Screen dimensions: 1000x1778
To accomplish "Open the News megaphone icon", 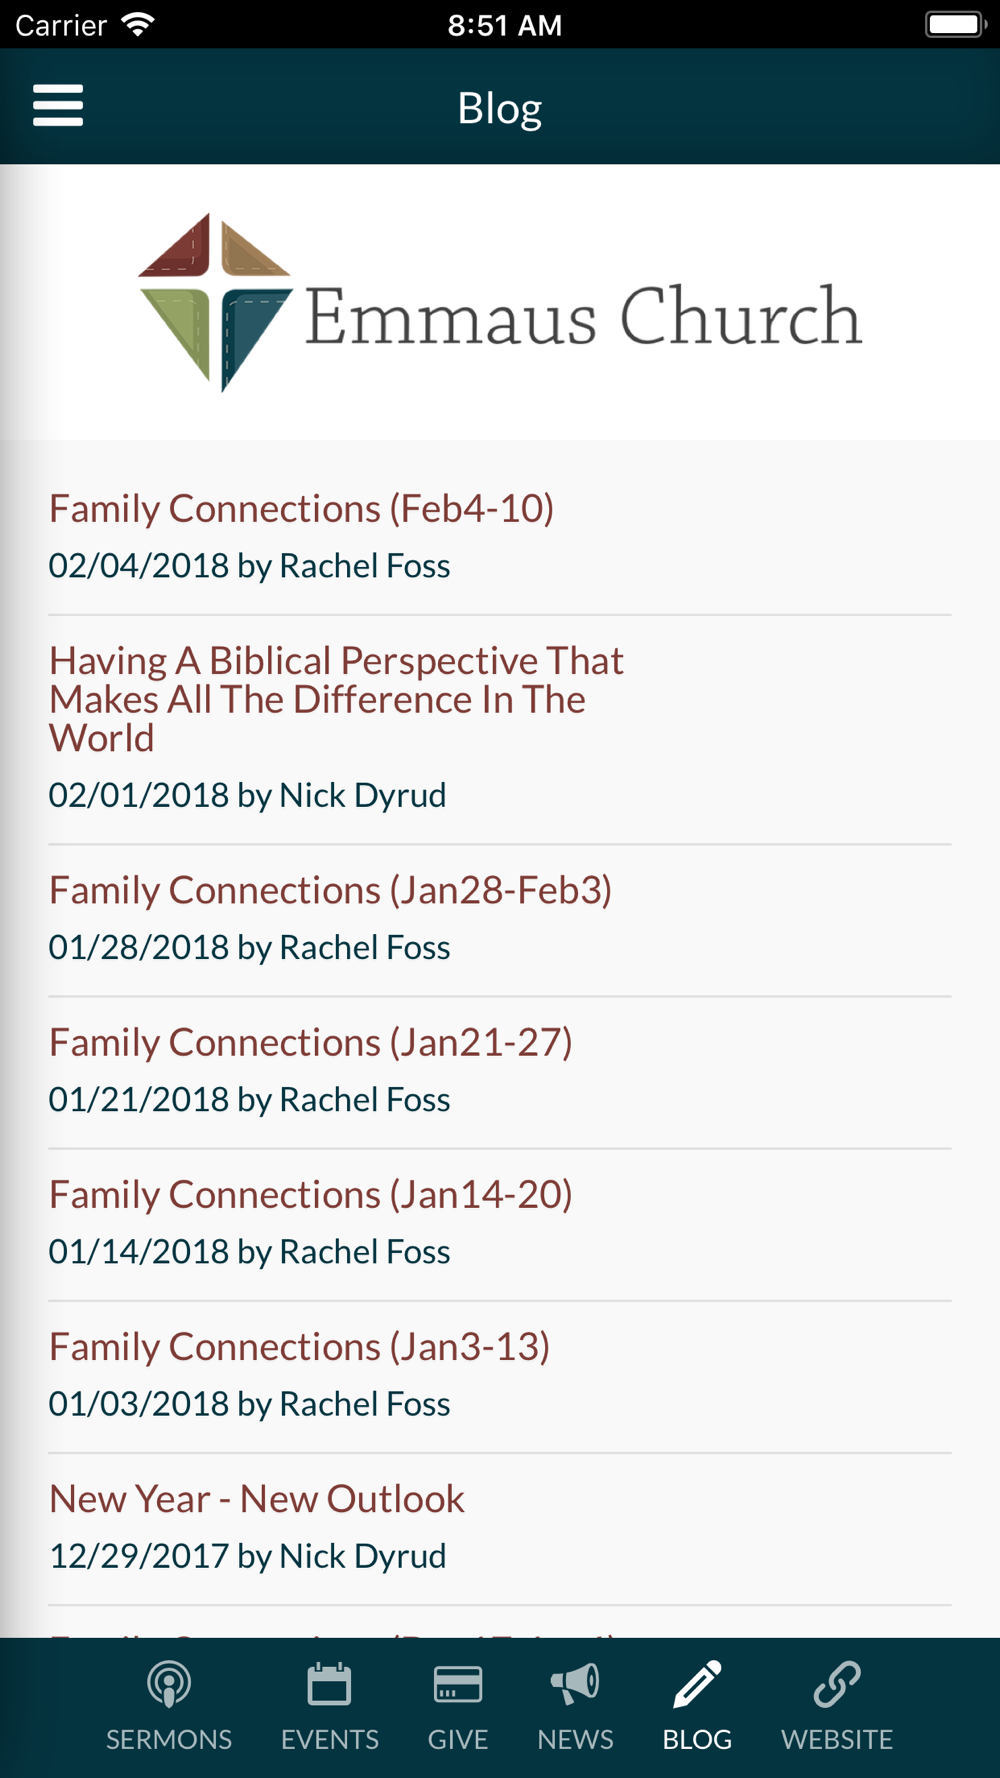I will point(575,1684).
